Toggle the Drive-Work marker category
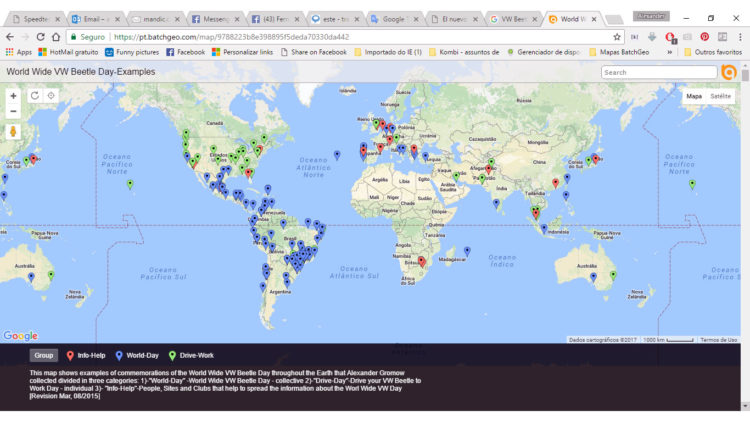Viewport: 750px width, 422px height. point(191,355)
